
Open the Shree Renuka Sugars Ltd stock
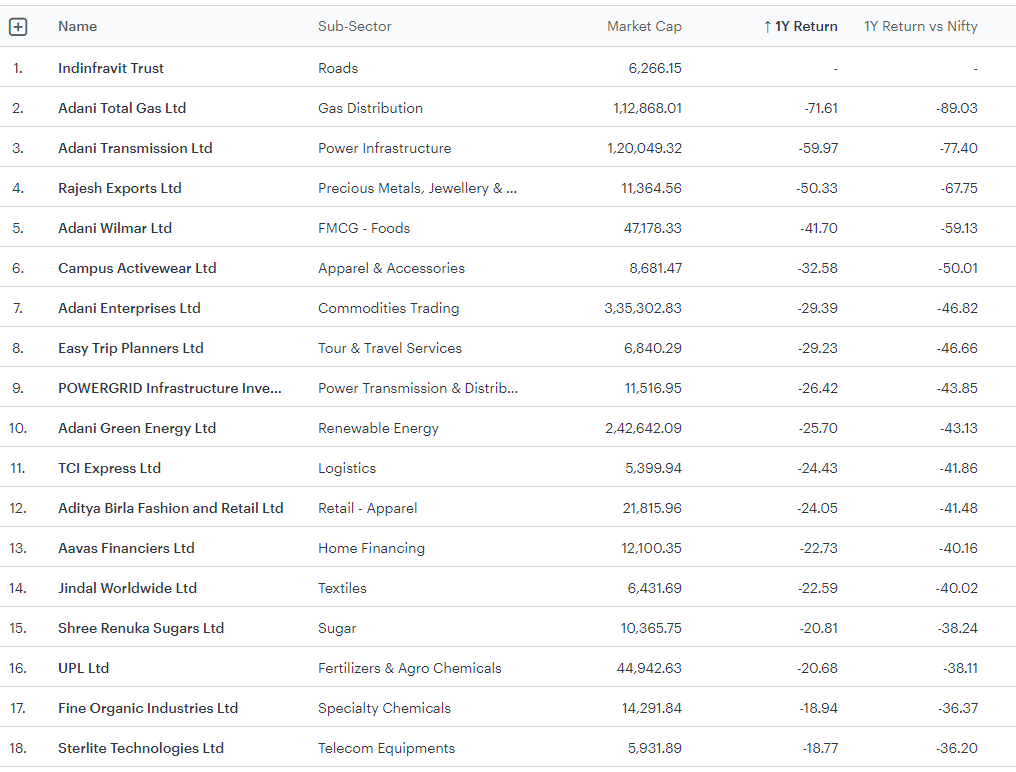(141, 629)
